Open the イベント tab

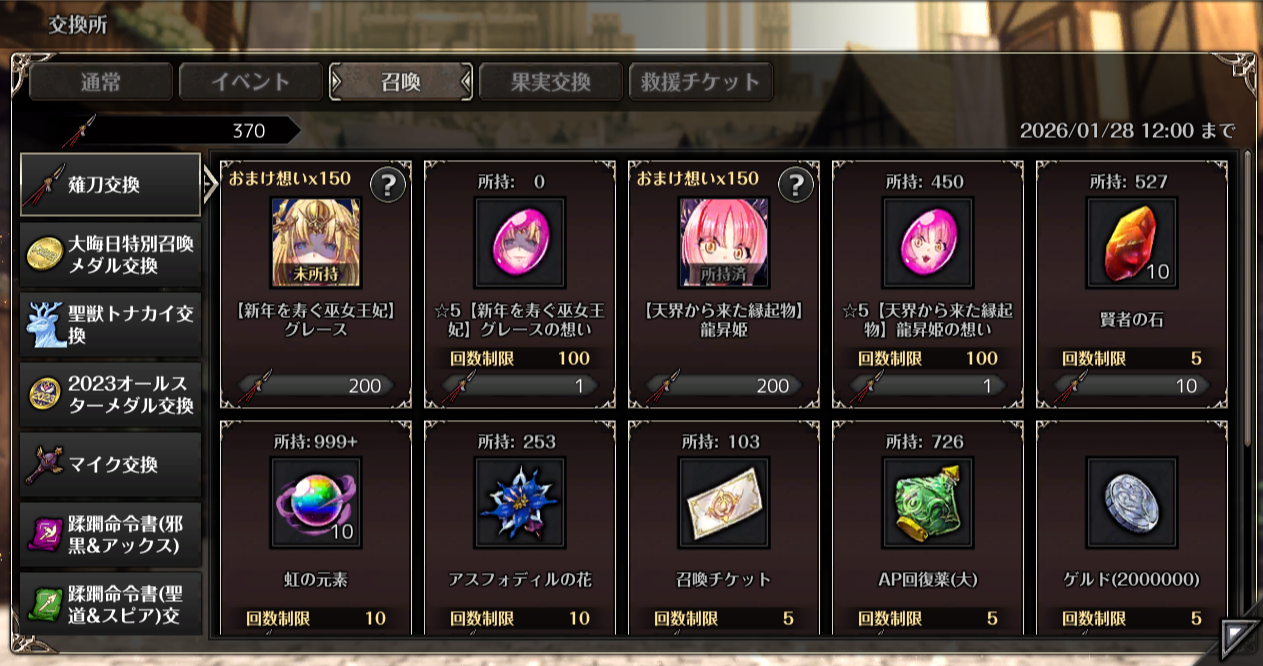click(251, 82)
